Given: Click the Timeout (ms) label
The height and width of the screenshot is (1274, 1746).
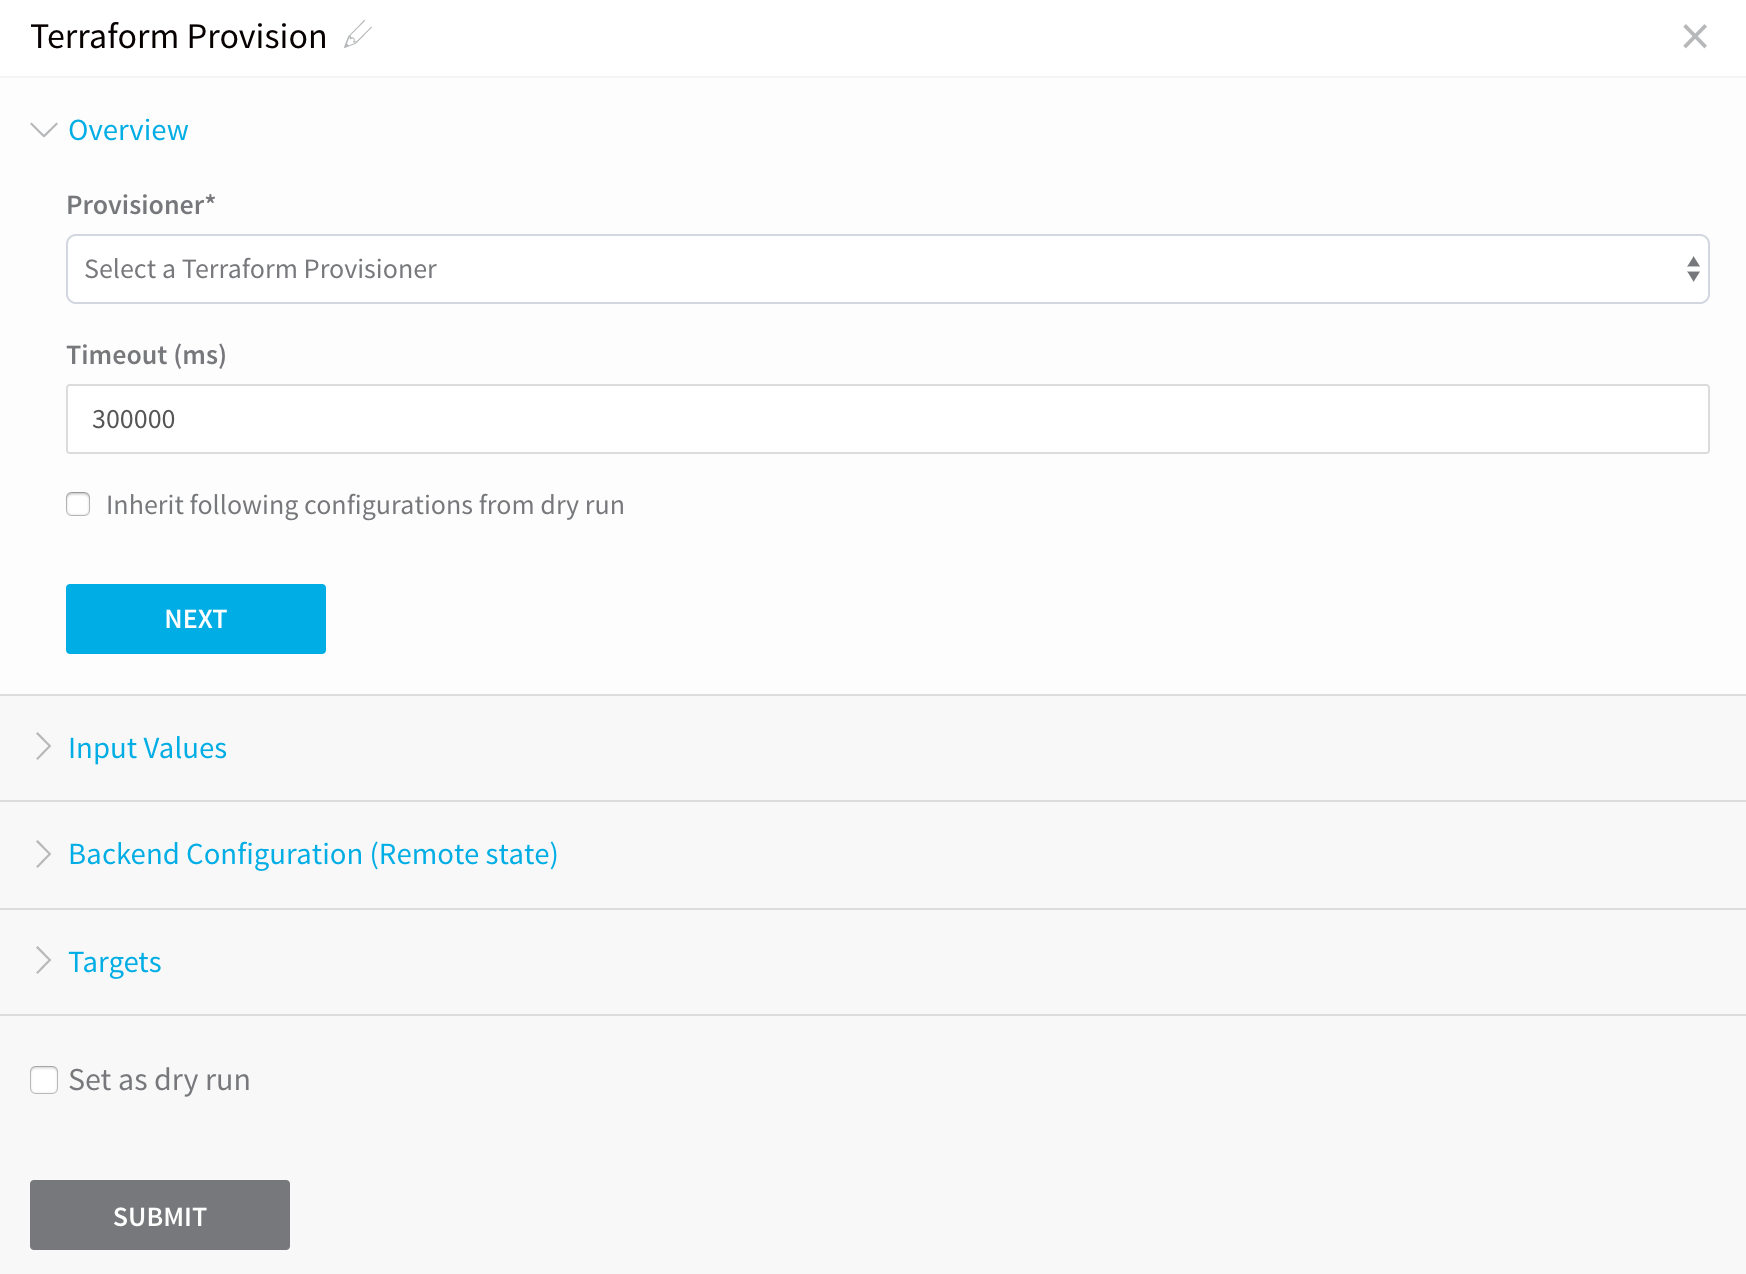Looking at the screenshot, I should coord(146,355).
